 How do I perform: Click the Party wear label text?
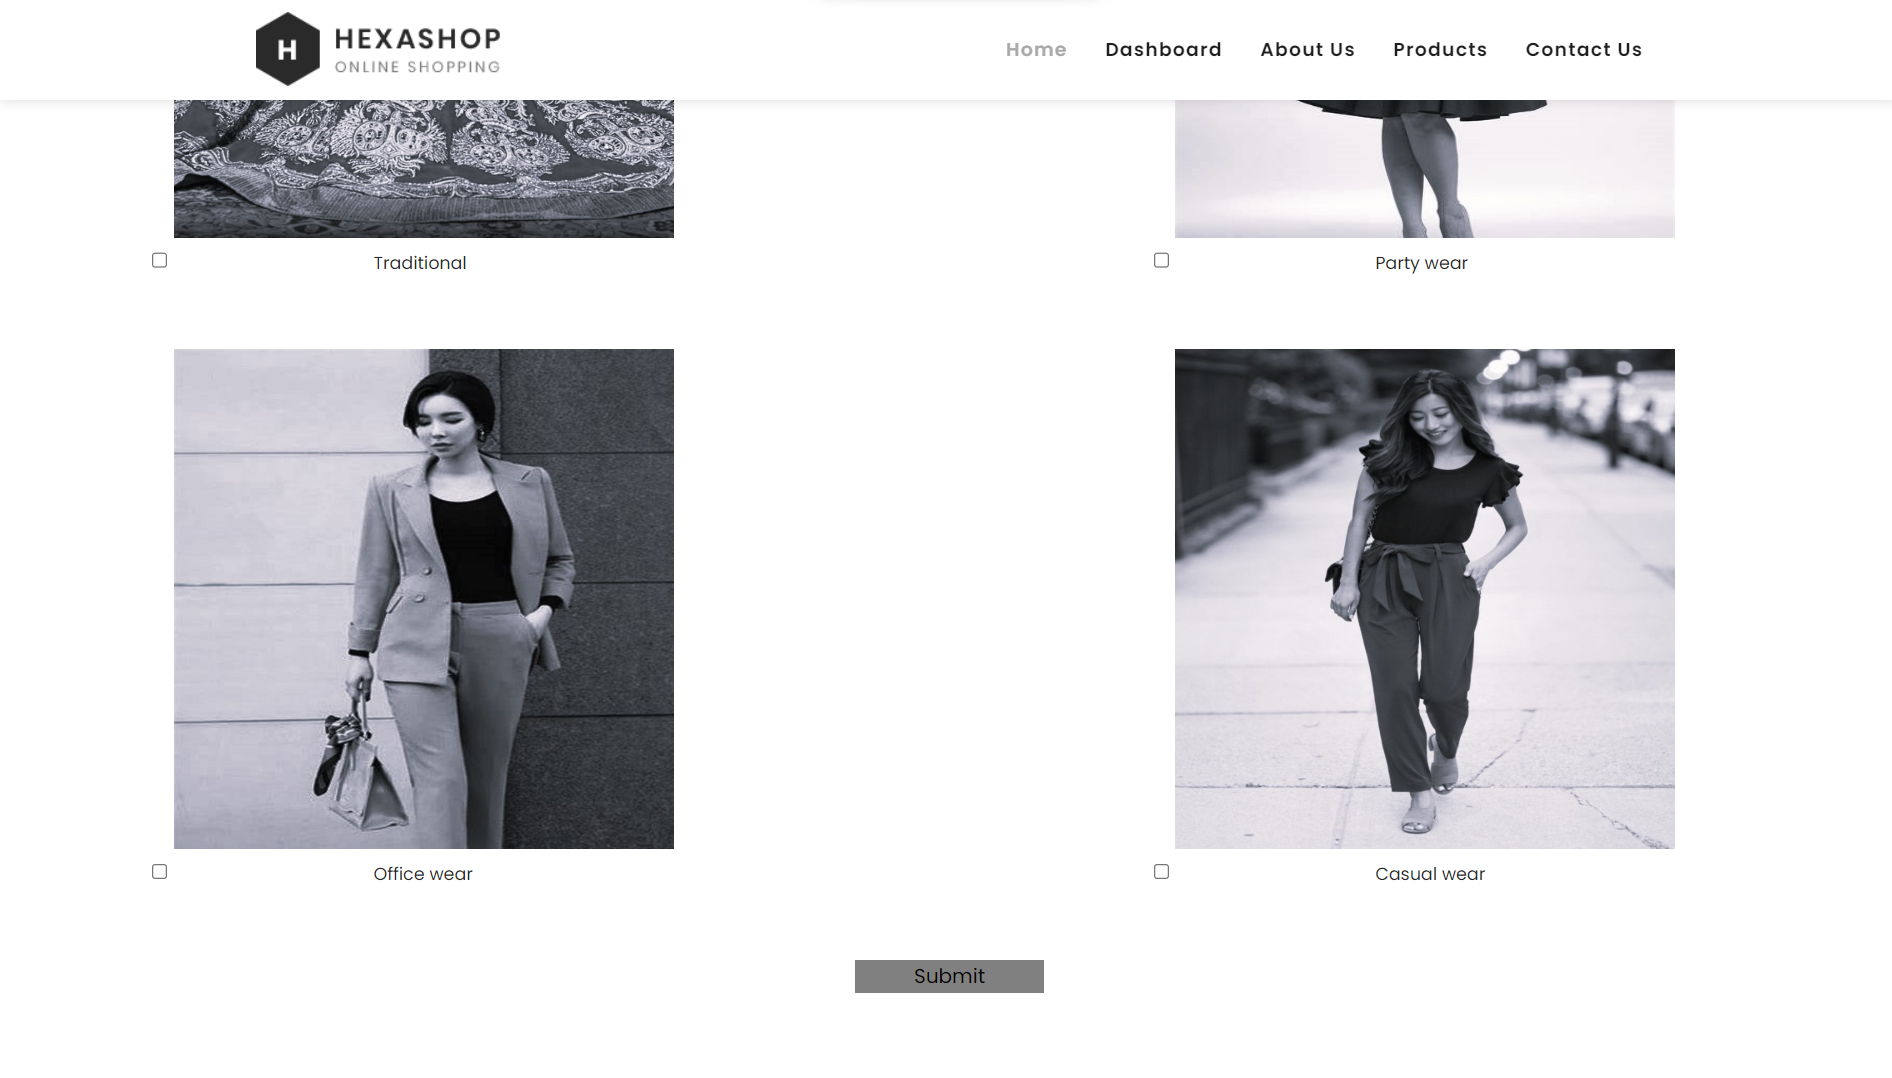coord(1421,263)
